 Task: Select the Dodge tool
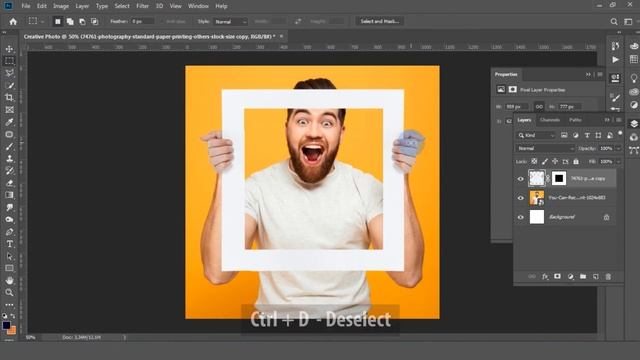click(x=9, y=220)
